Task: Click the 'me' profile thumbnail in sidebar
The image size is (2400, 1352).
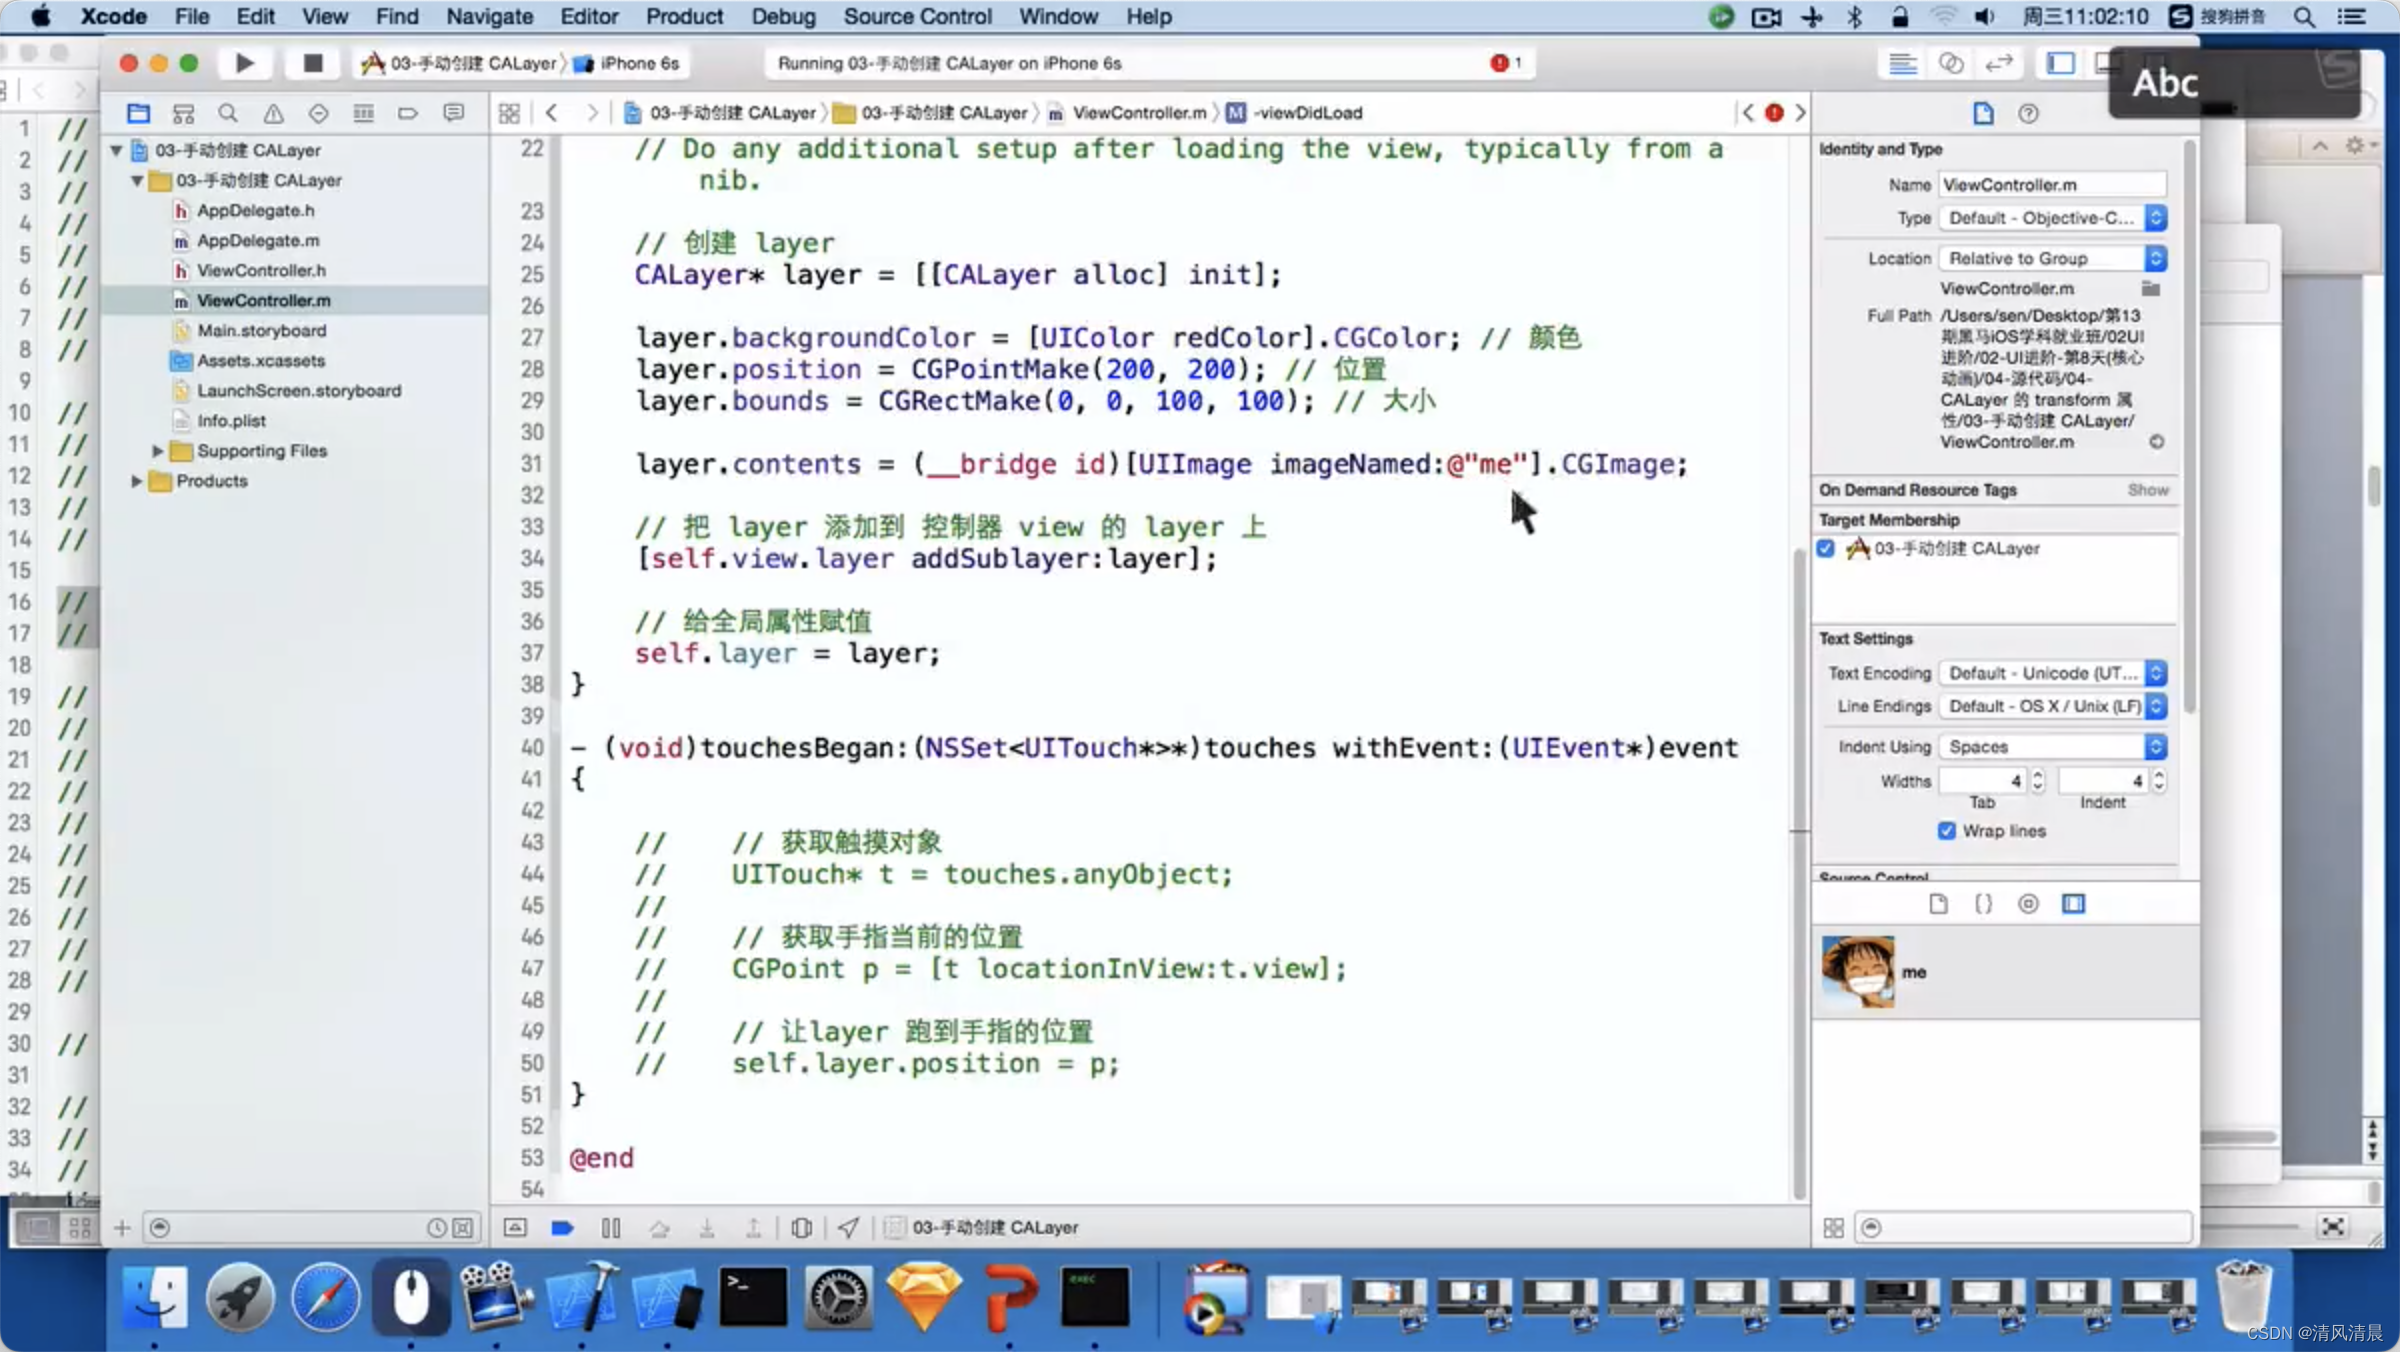Action: click(x=1858, y=968)
